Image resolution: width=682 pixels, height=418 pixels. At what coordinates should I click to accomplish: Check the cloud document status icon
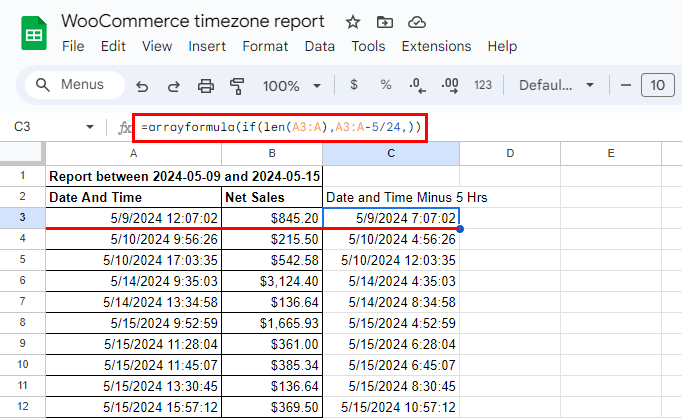click(418, 22)
